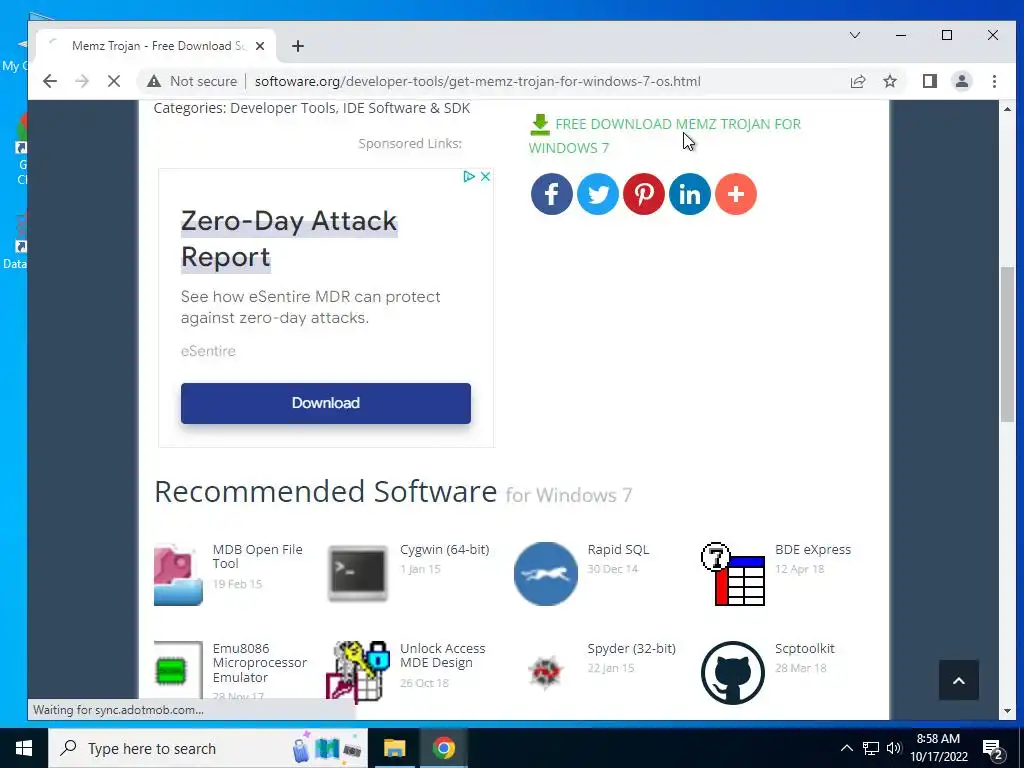This screenshot has width=1024, height=768.
Task: Bookmark this page with star icon
Action: 889,81
